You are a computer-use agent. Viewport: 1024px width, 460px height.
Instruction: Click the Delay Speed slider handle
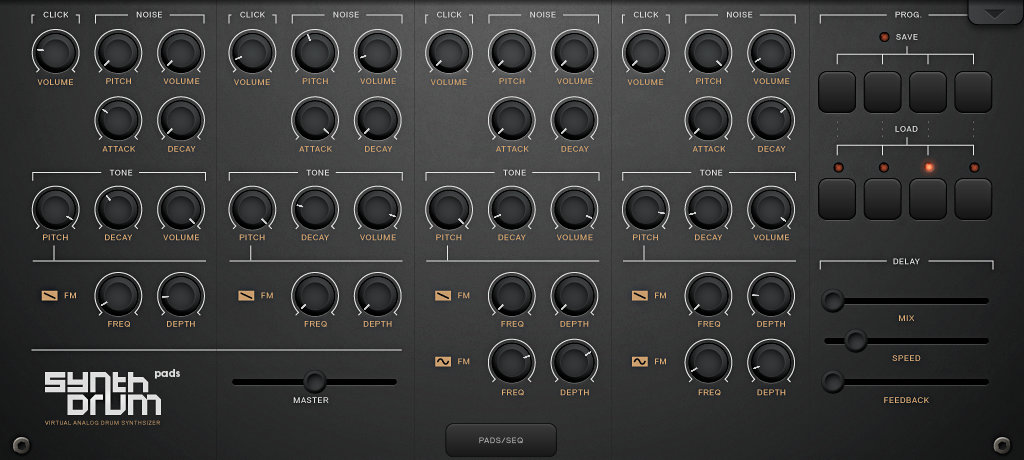tap(855, 341)
